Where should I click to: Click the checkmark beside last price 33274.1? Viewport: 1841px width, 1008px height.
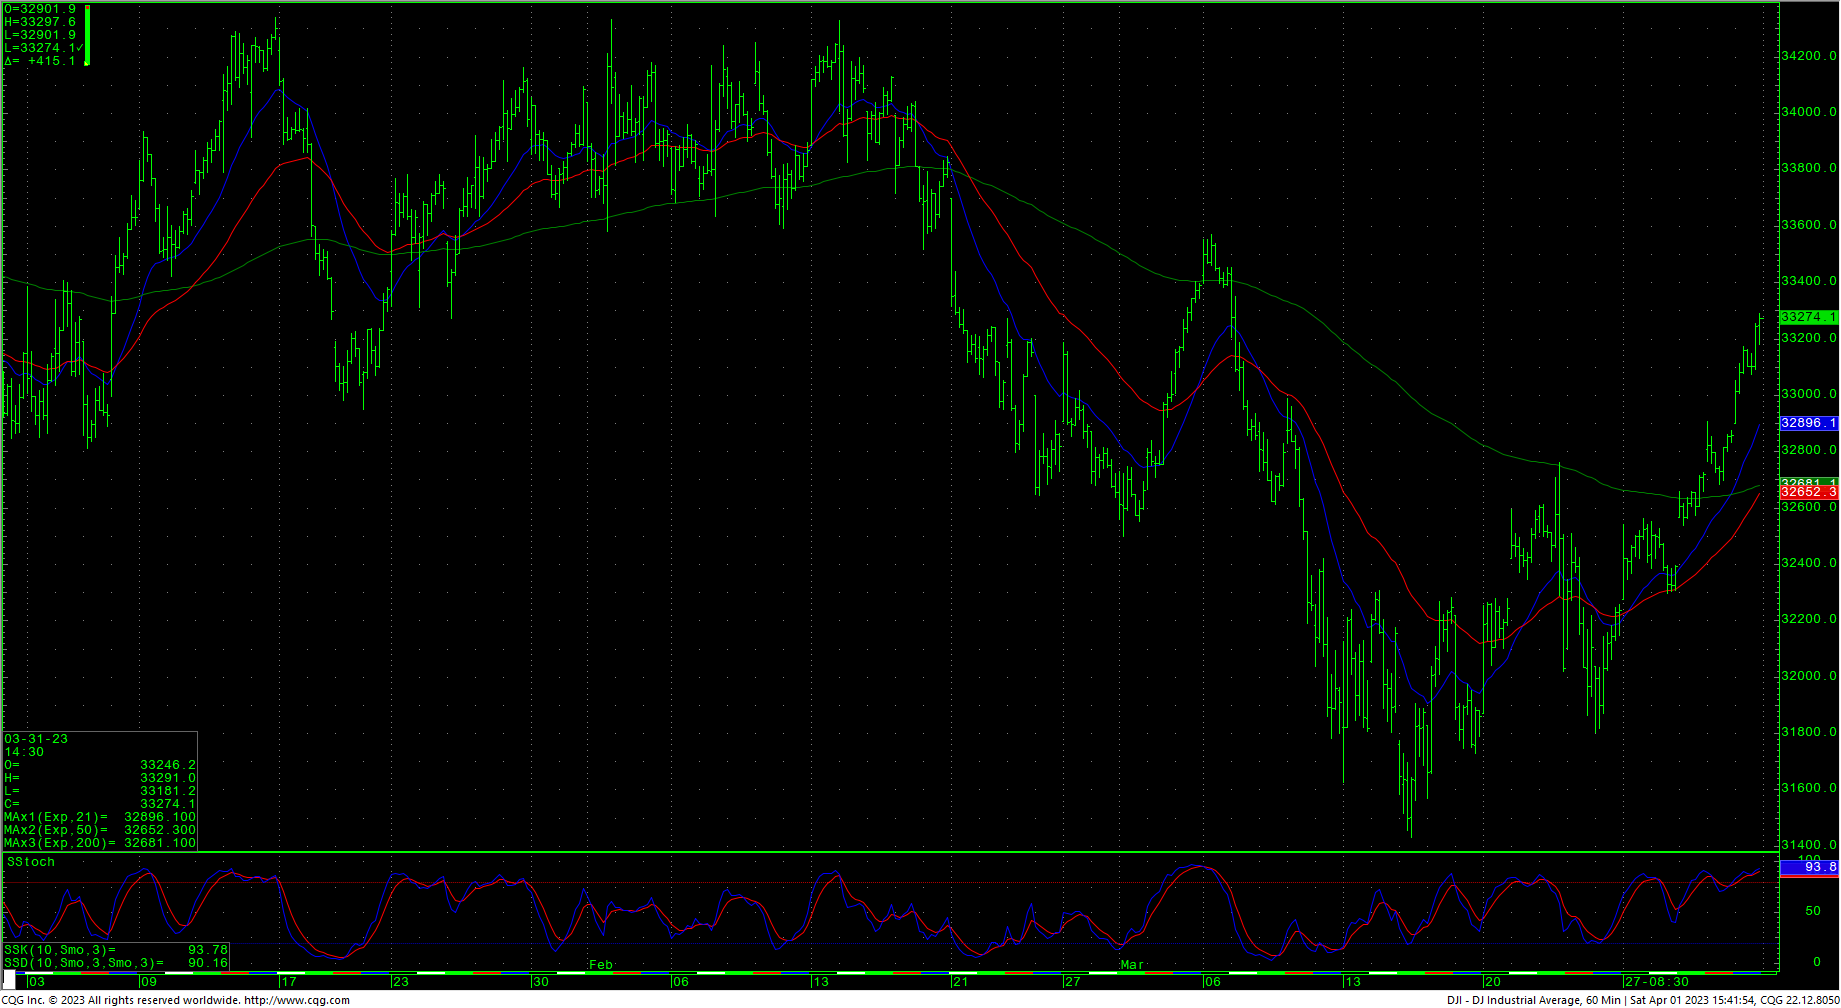click(80, 48)
